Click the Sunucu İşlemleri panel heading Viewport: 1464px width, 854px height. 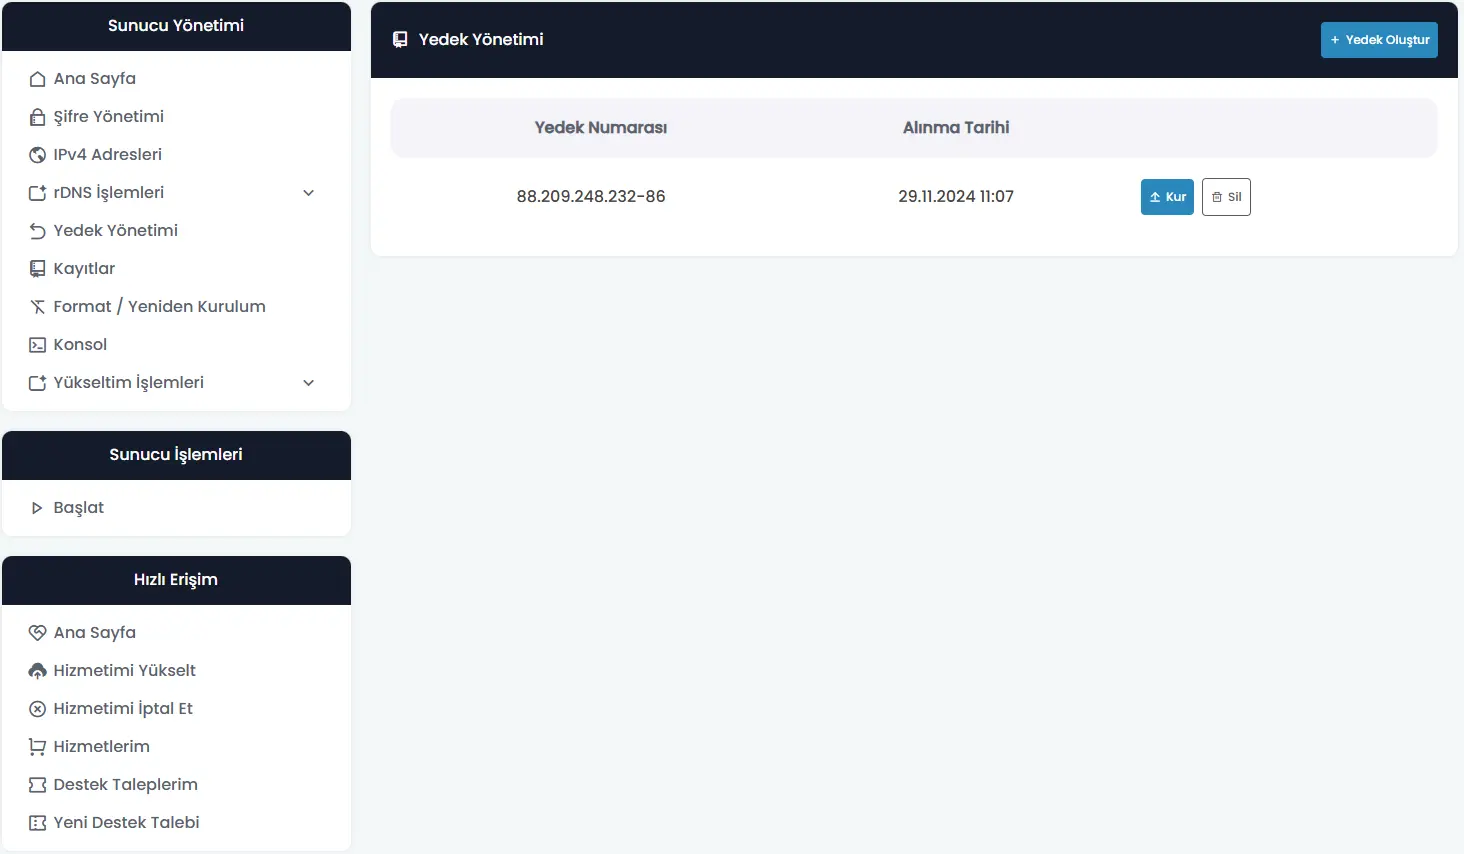click(176, 455)
